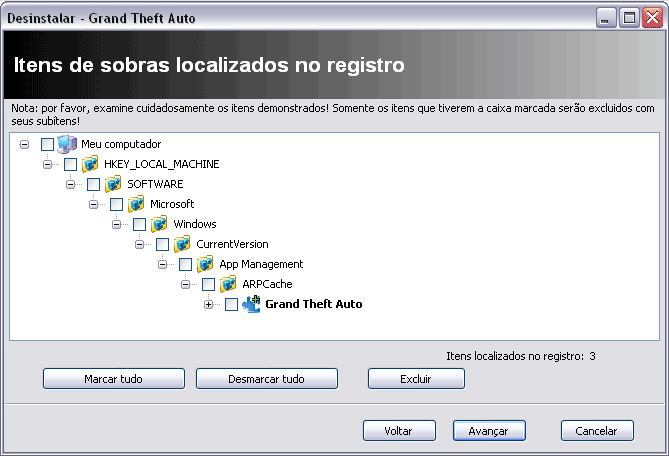669x456 pixels.
Task: Check the Microsoft checkbox
Action: 116,204
